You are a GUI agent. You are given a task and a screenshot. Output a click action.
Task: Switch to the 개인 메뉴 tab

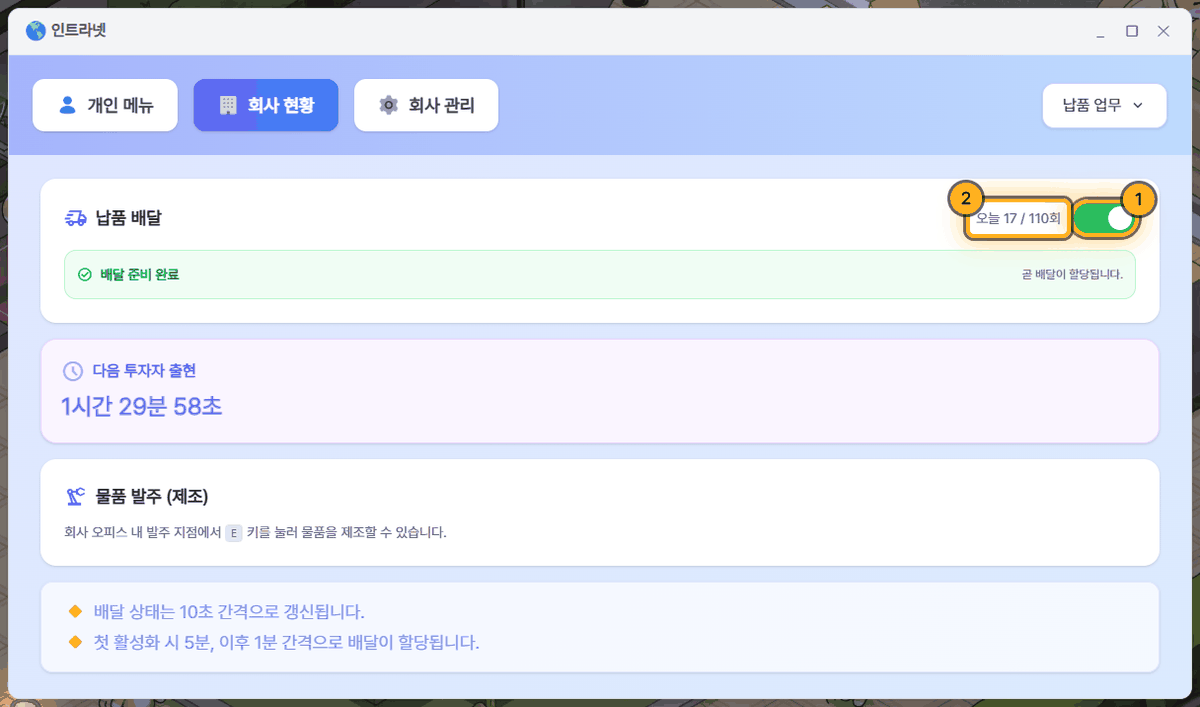[x=105, y=105]
